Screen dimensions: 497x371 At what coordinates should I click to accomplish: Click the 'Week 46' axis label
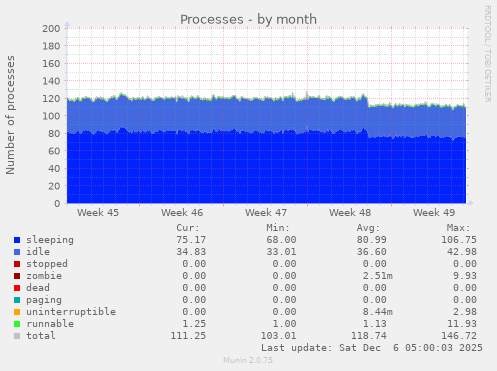coord(182,213)
